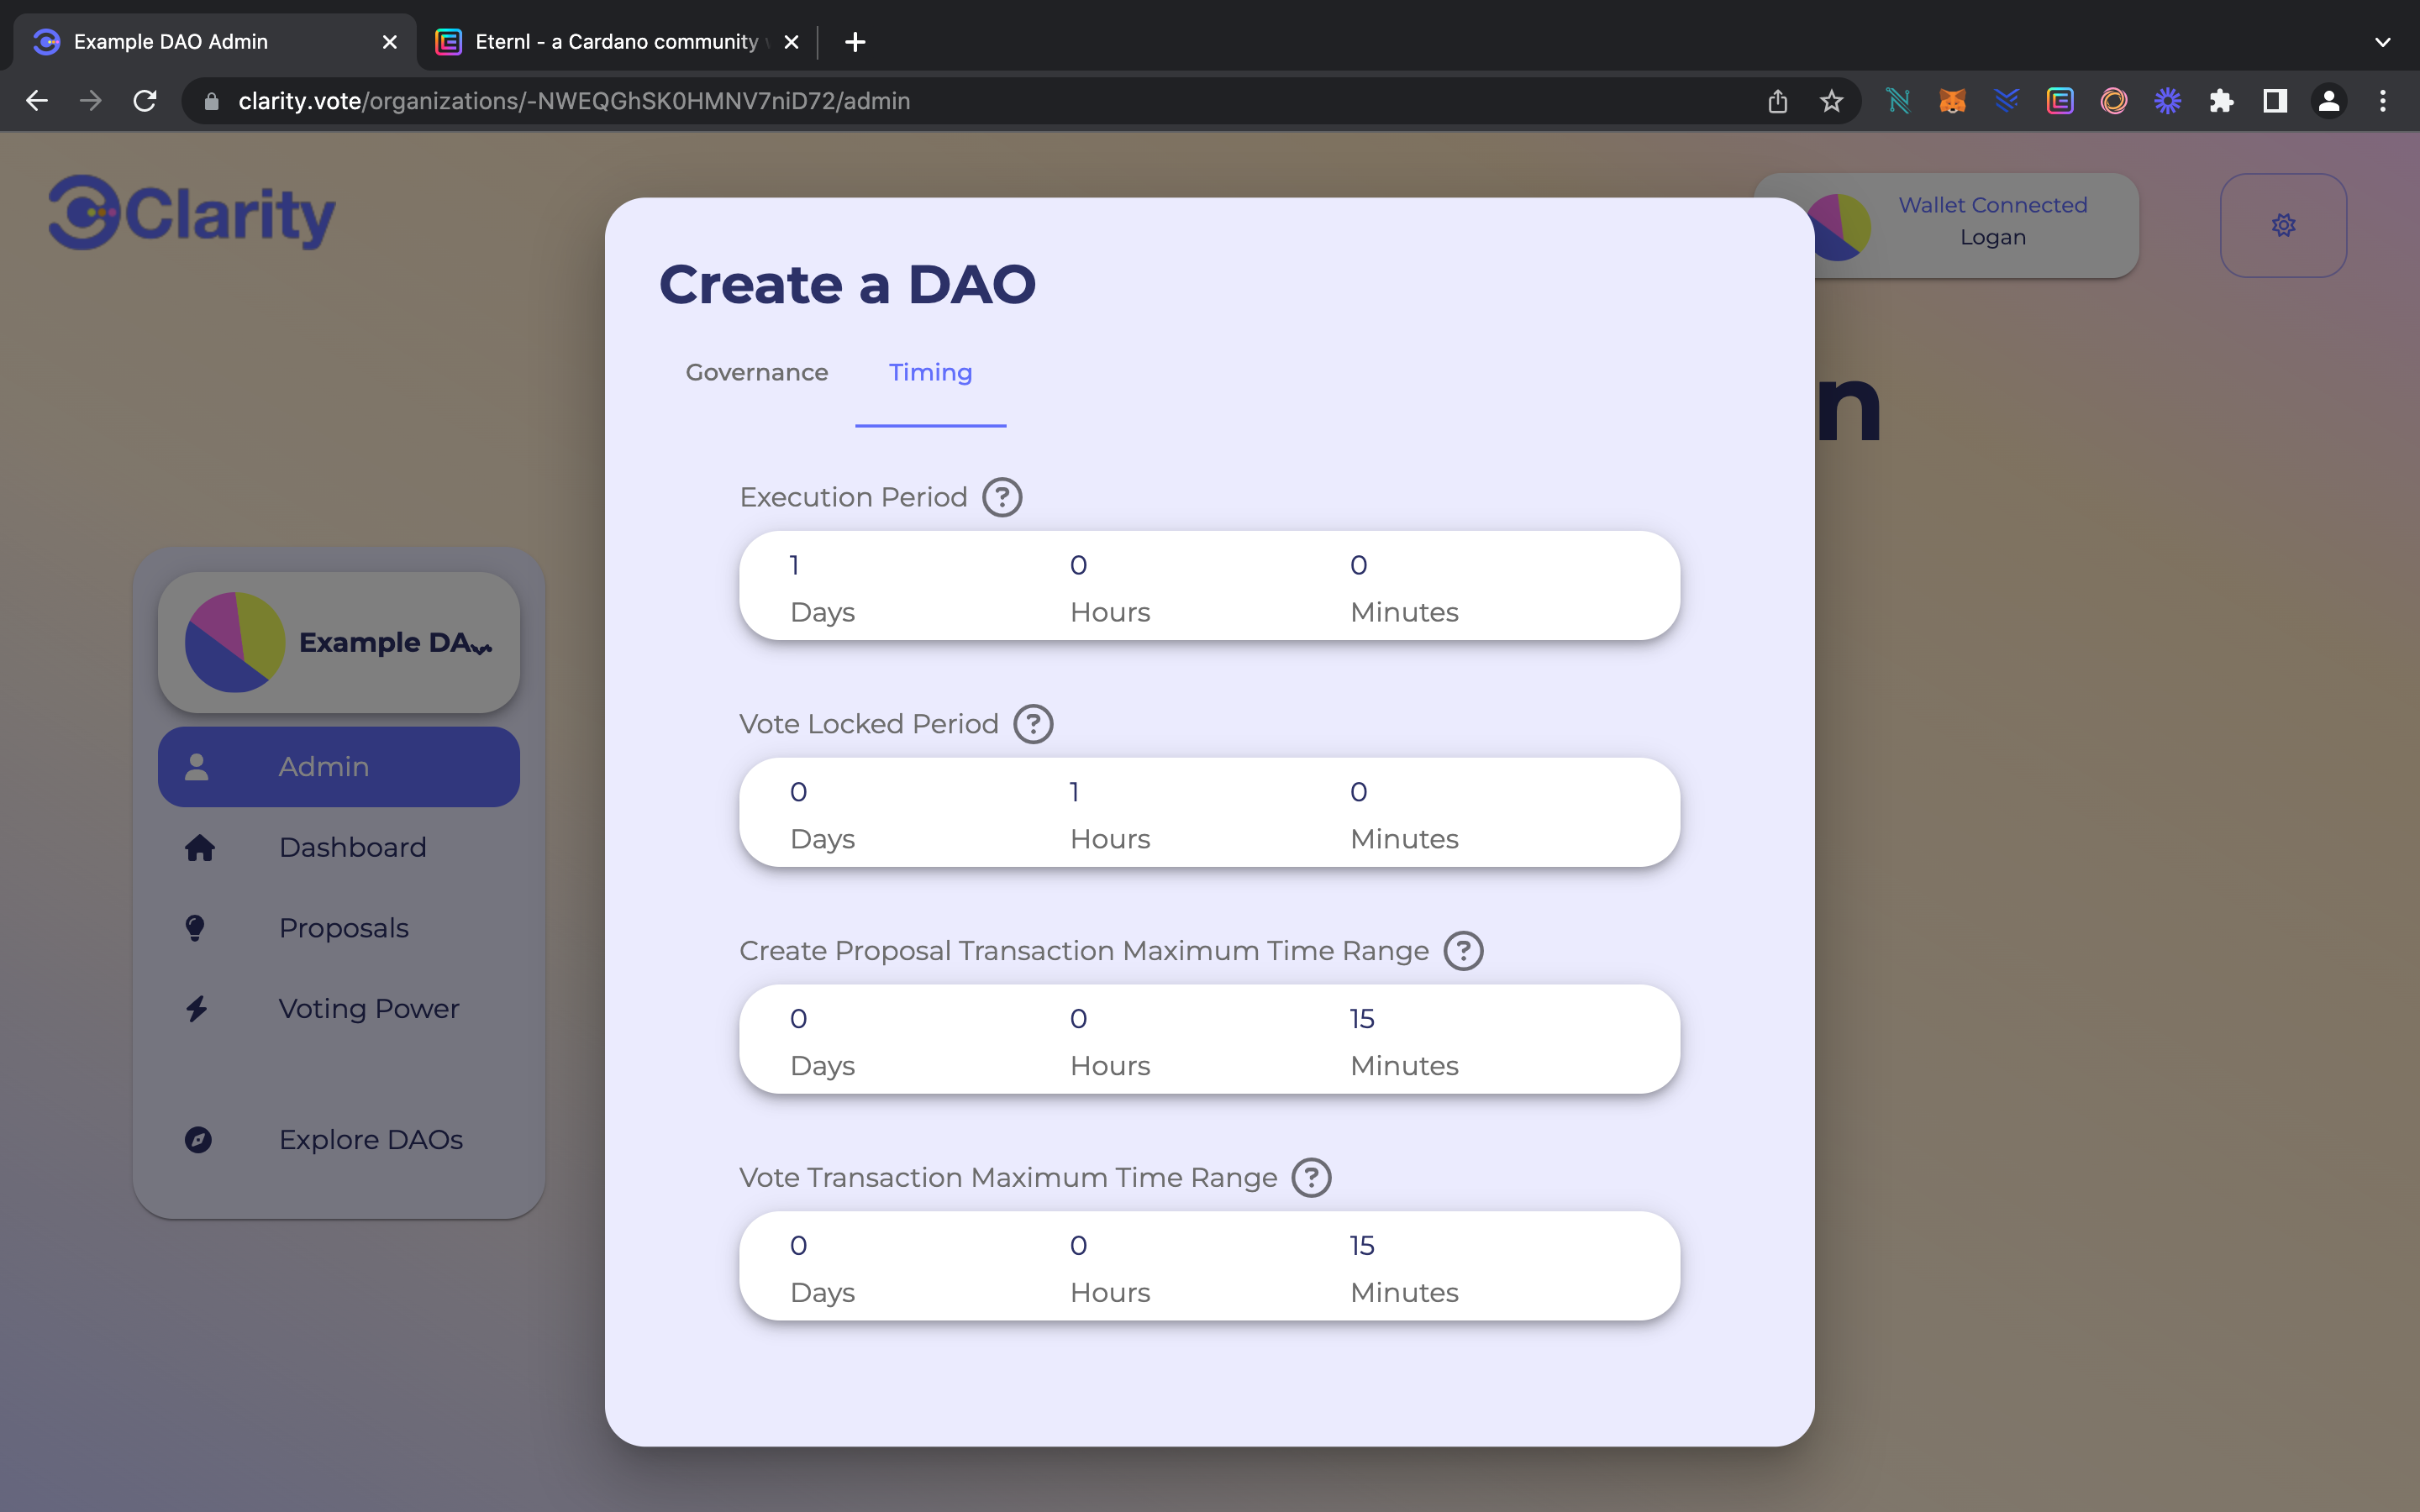Open Voting Power in the sidebar
This screenshot has width=2420, height=1512.
368,1008
